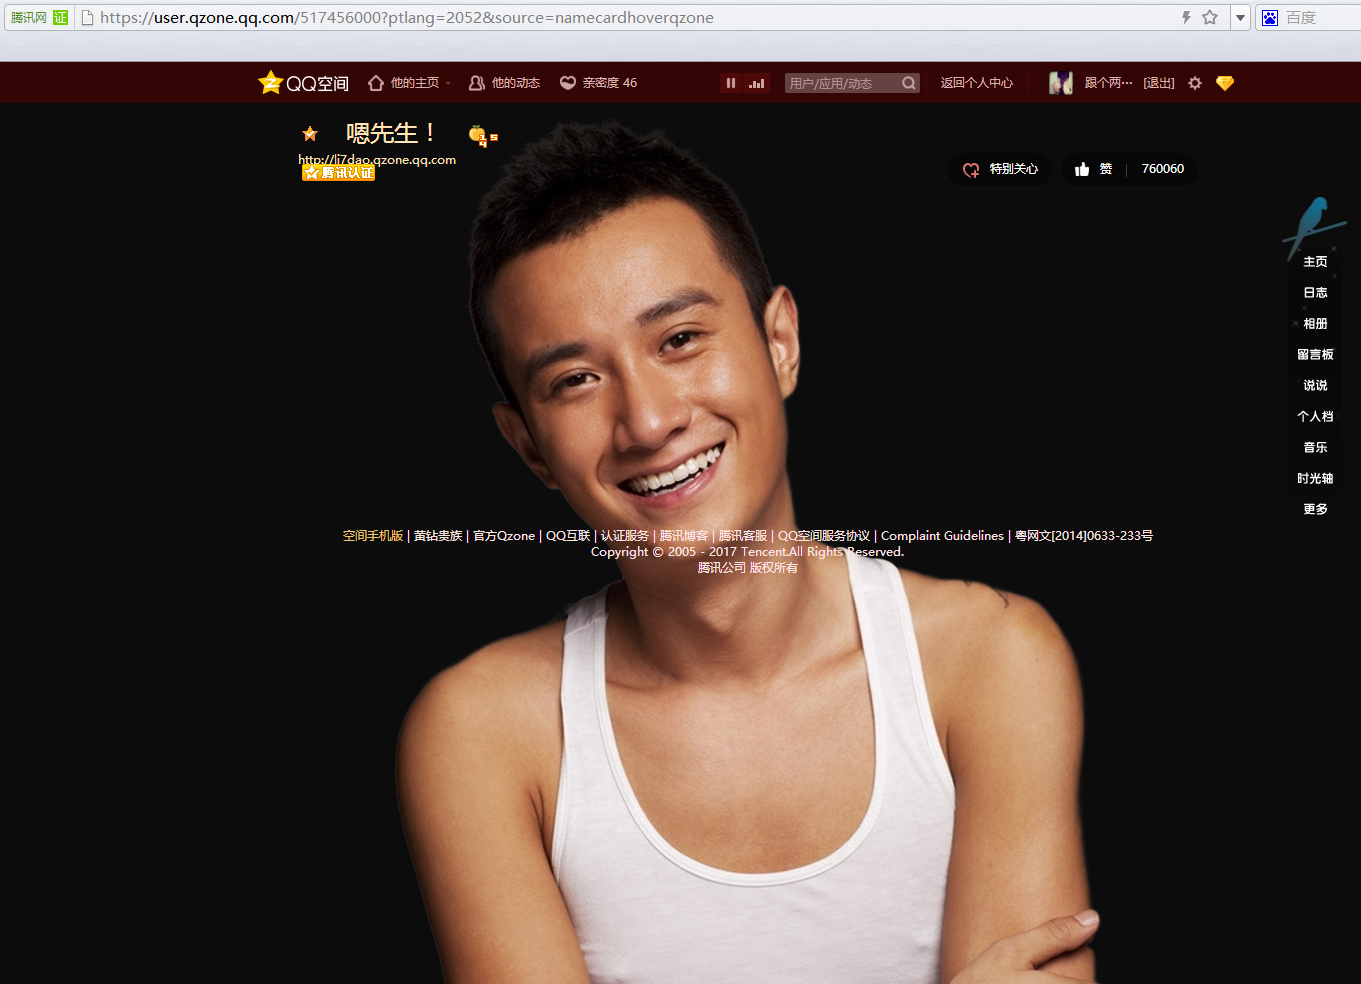1361x984 pixels.
Task: Click the search magnifier icon
Action: point(908,83)
